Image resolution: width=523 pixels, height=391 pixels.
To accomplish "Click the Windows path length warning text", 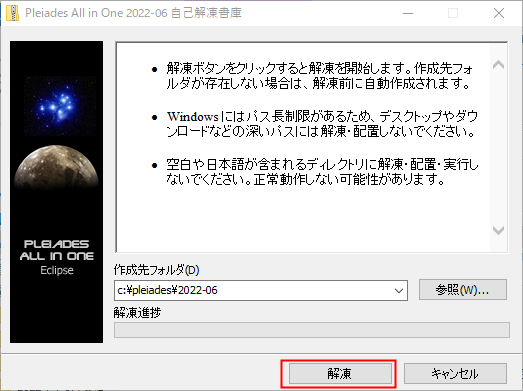I will tap(322, 124).
